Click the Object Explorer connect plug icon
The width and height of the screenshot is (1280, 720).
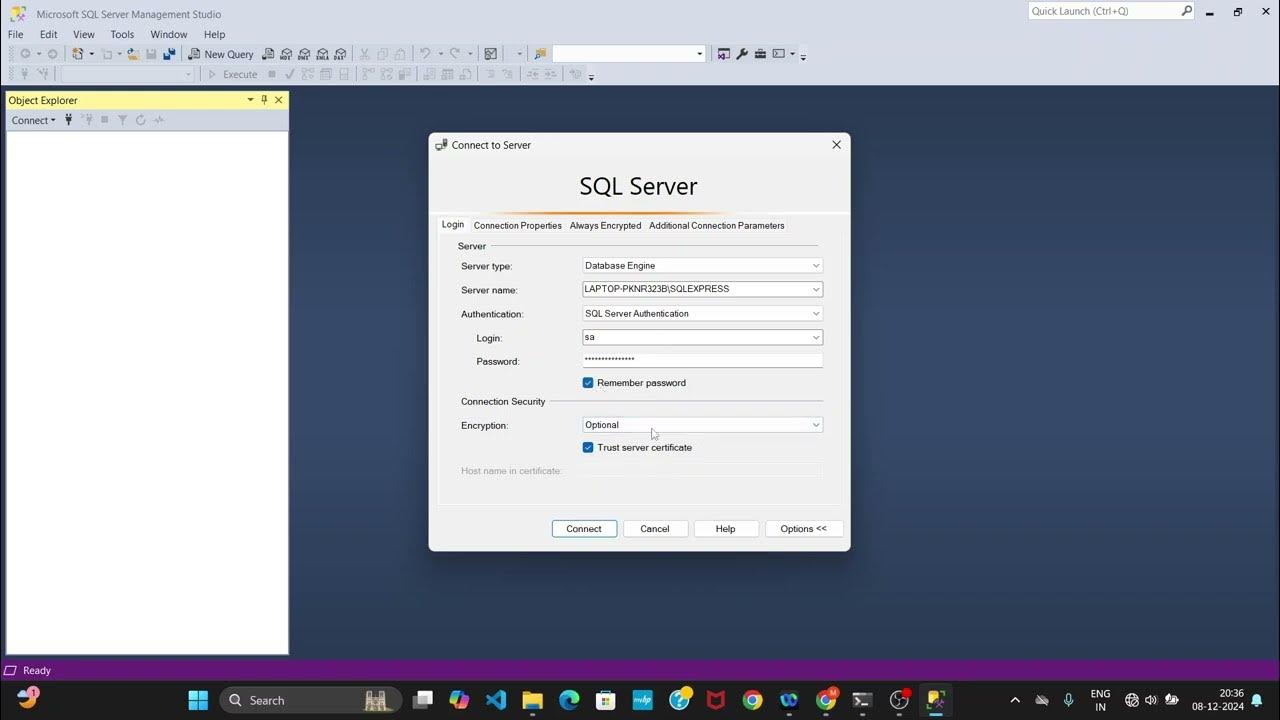tap(69, 120)
